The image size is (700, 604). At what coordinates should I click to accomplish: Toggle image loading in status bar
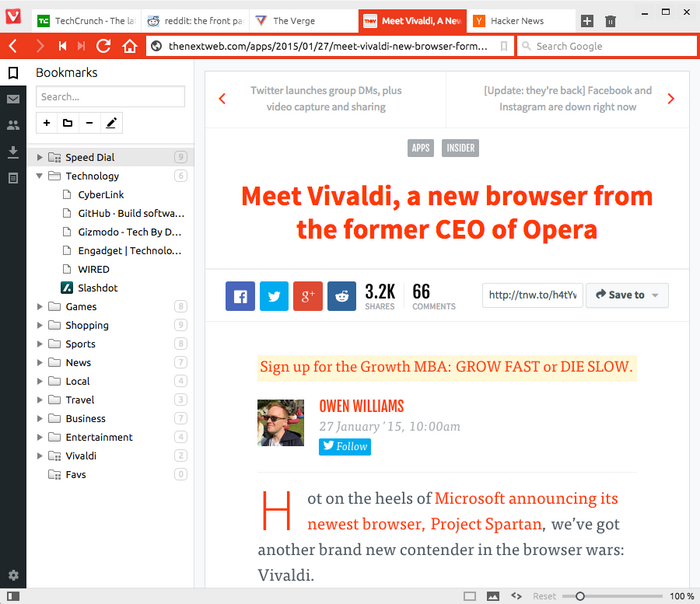click(493, 596)
